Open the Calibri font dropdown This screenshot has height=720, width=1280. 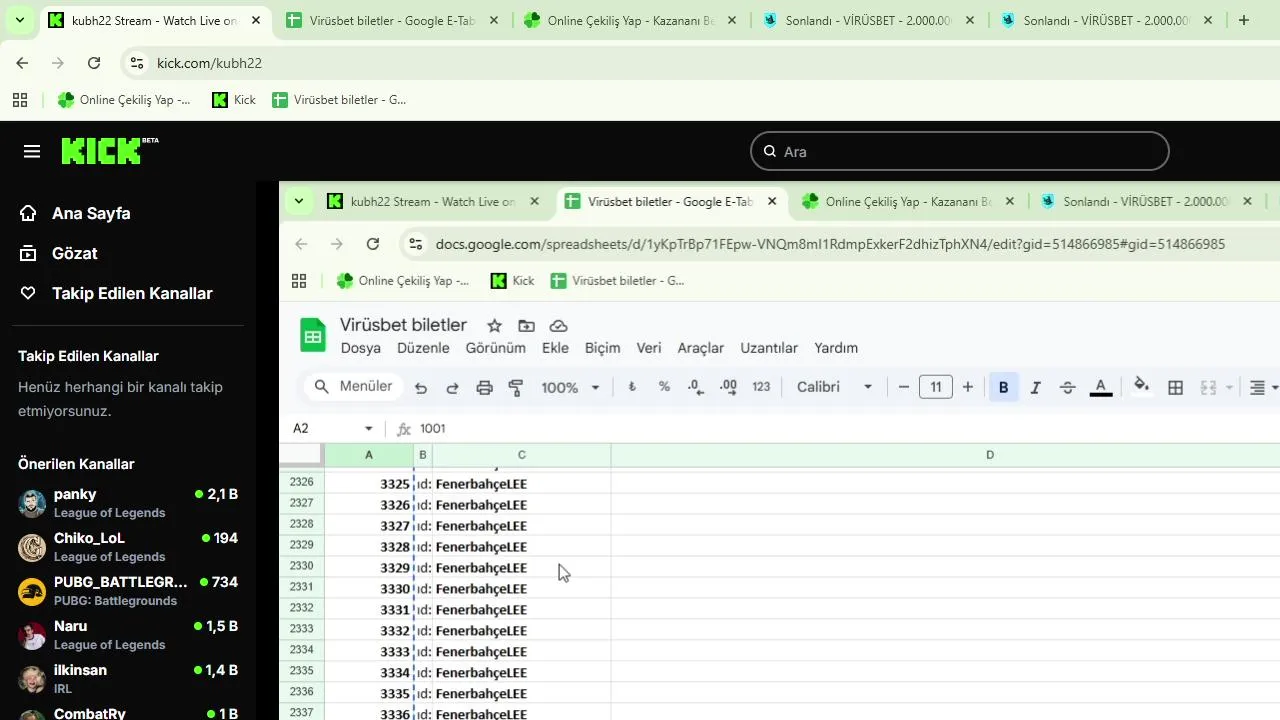tap(834, 387)
